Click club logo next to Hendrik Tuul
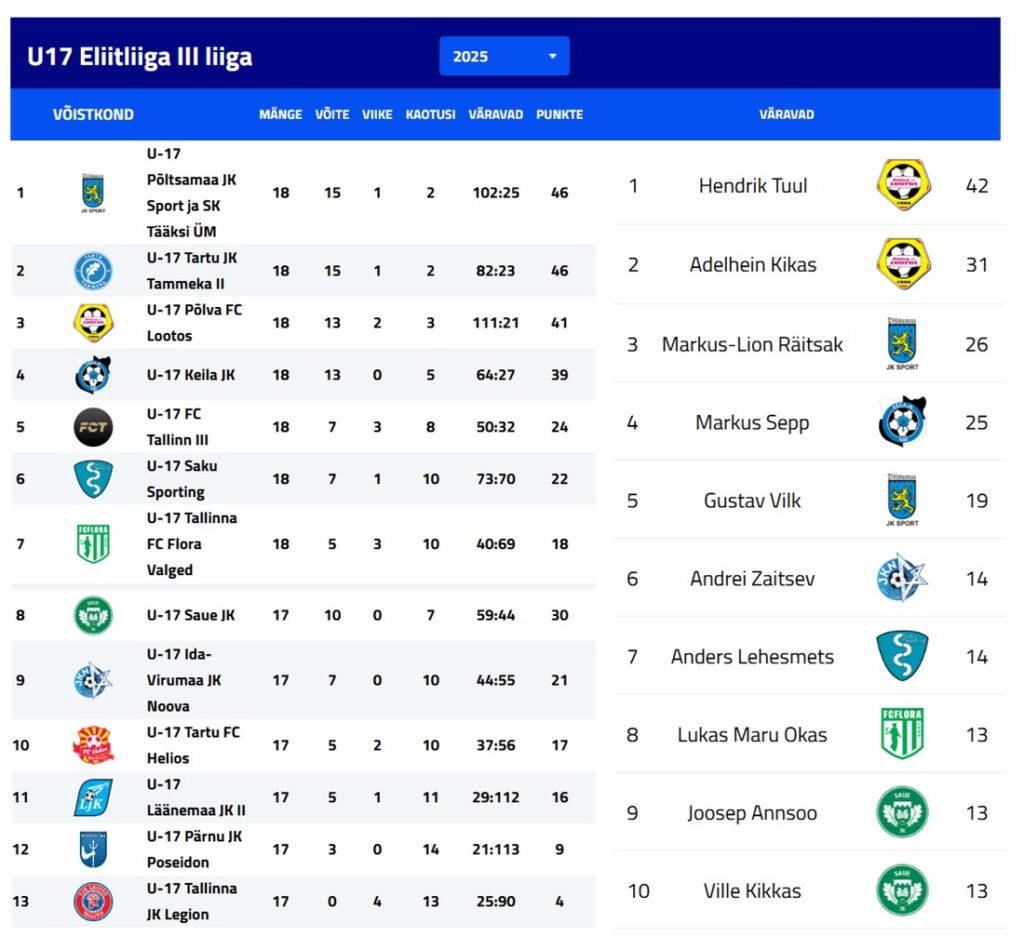1024x936 pixels. (x=902, y=185)
